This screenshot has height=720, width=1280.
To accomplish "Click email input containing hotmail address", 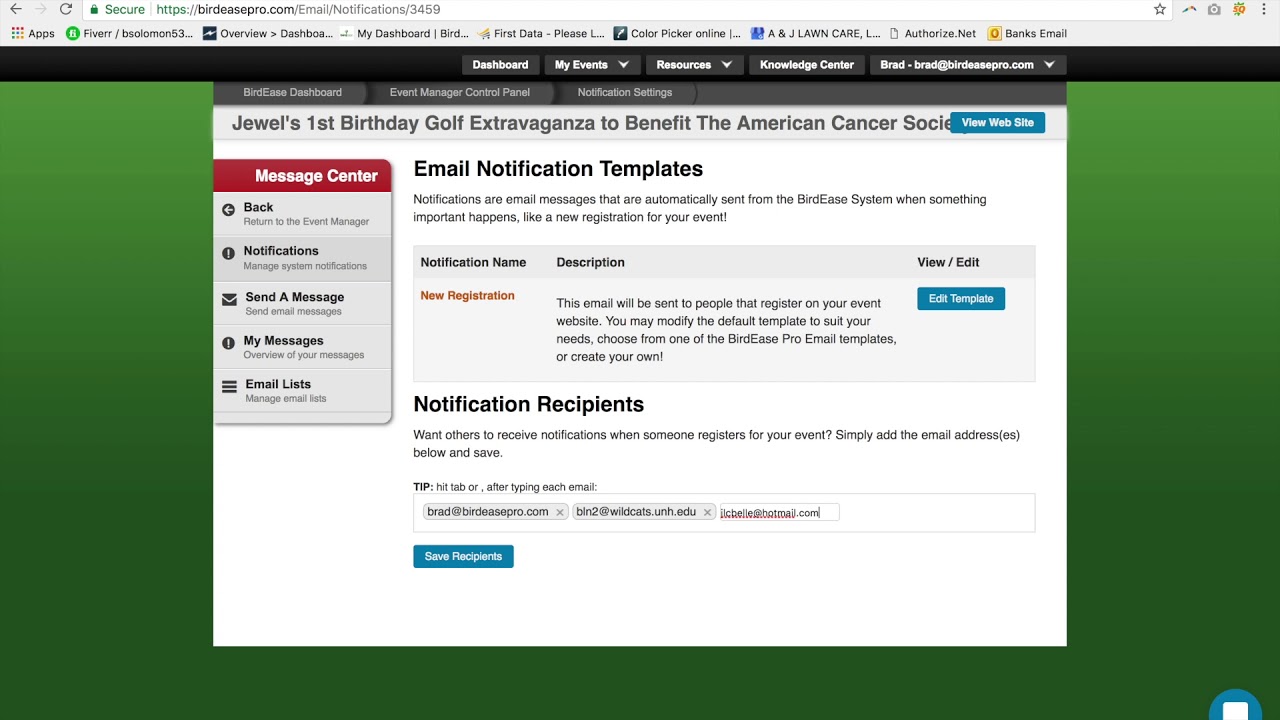I will [779, 513].
